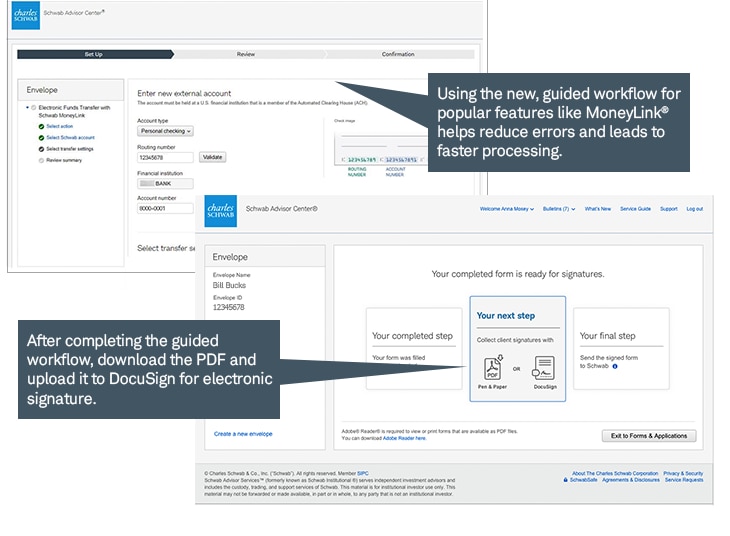Open the SchwabSafe footer link

pyautogui.click(x=583, y=480)
